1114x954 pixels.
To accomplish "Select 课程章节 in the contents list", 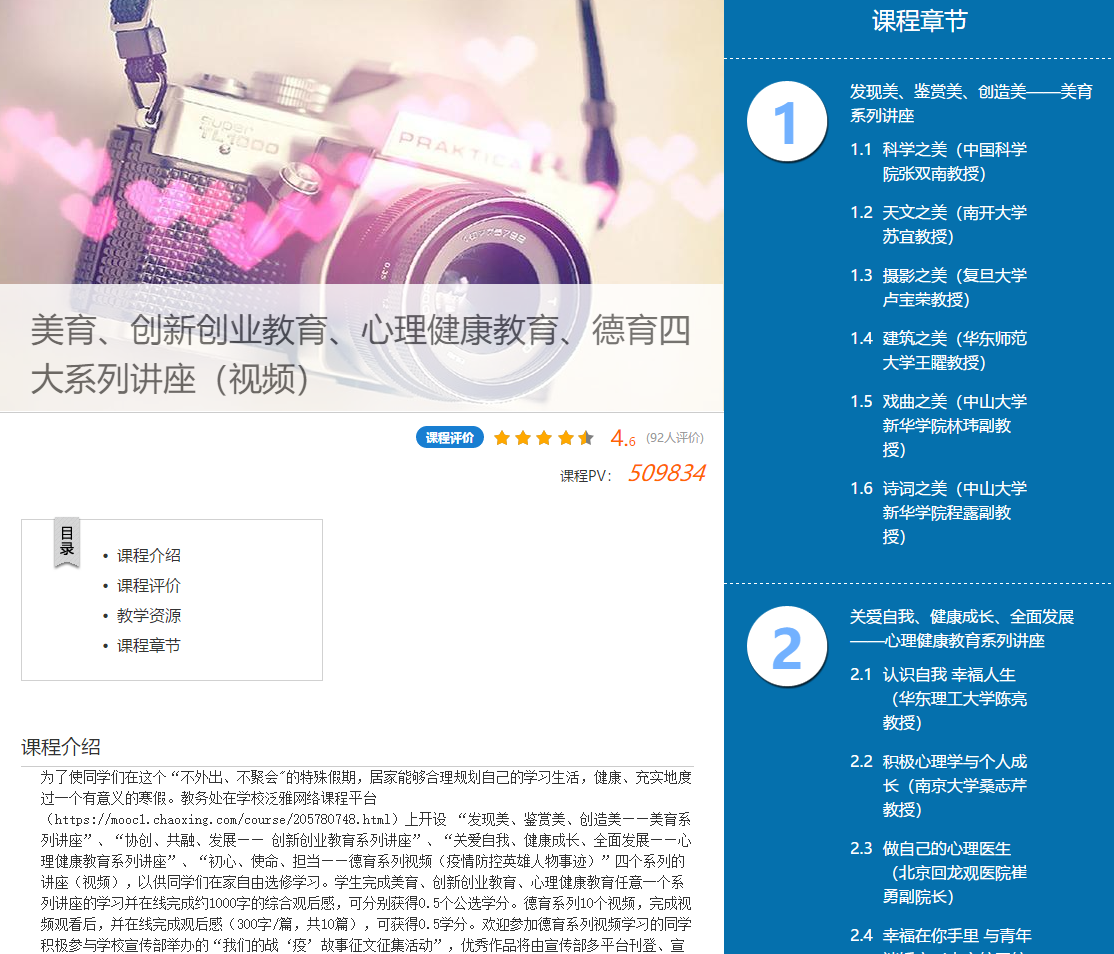I will coord(148,645).
